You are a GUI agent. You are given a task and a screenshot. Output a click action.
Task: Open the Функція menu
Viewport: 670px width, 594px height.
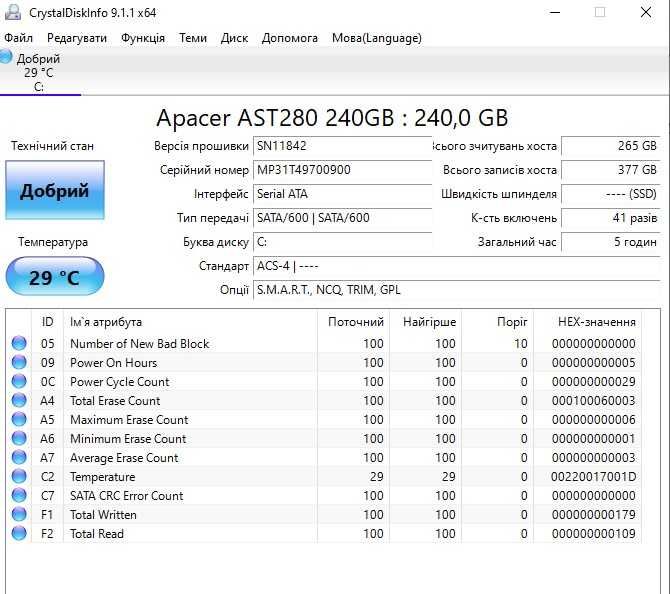(143, 38)
